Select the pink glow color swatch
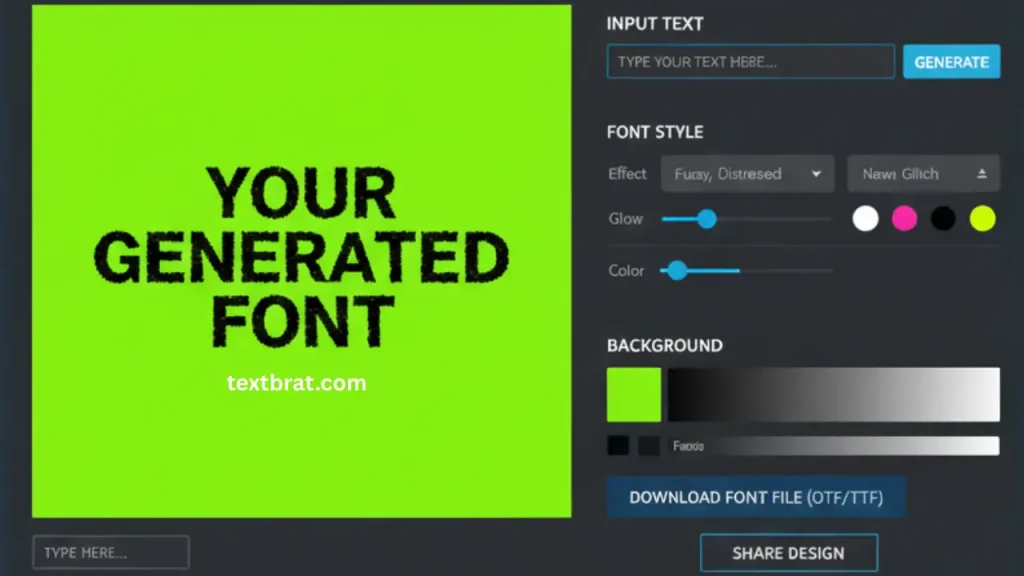The image size is (1024, 576). (904, 218)
